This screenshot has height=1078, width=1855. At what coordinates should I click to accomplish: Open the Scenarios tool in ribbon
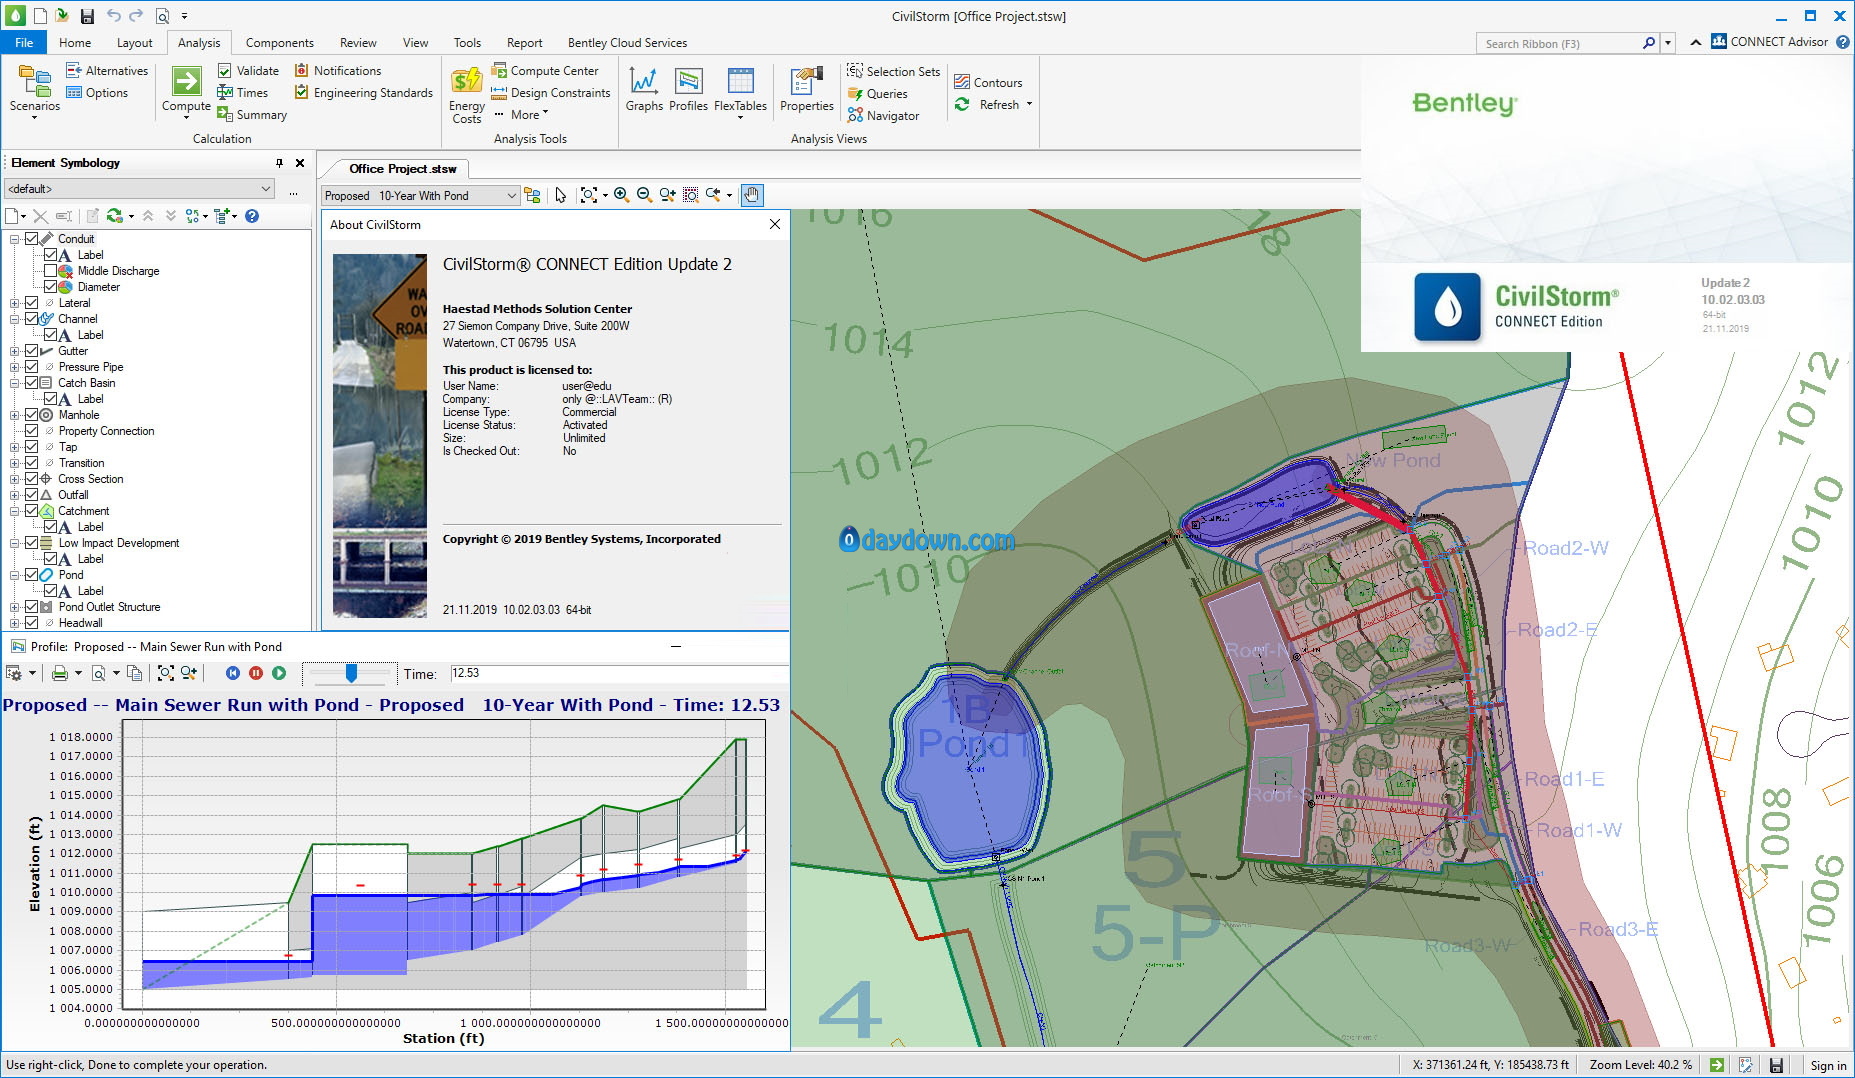[x=35, y=91]
